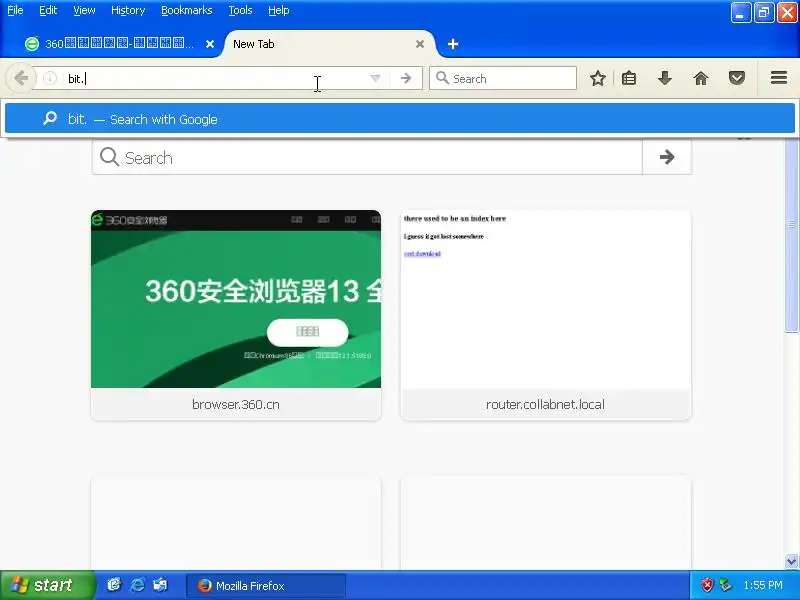The width and height of the screenshot is (800, 600).
Task: Minimize the Firefox window
Action: pos(741,13)
